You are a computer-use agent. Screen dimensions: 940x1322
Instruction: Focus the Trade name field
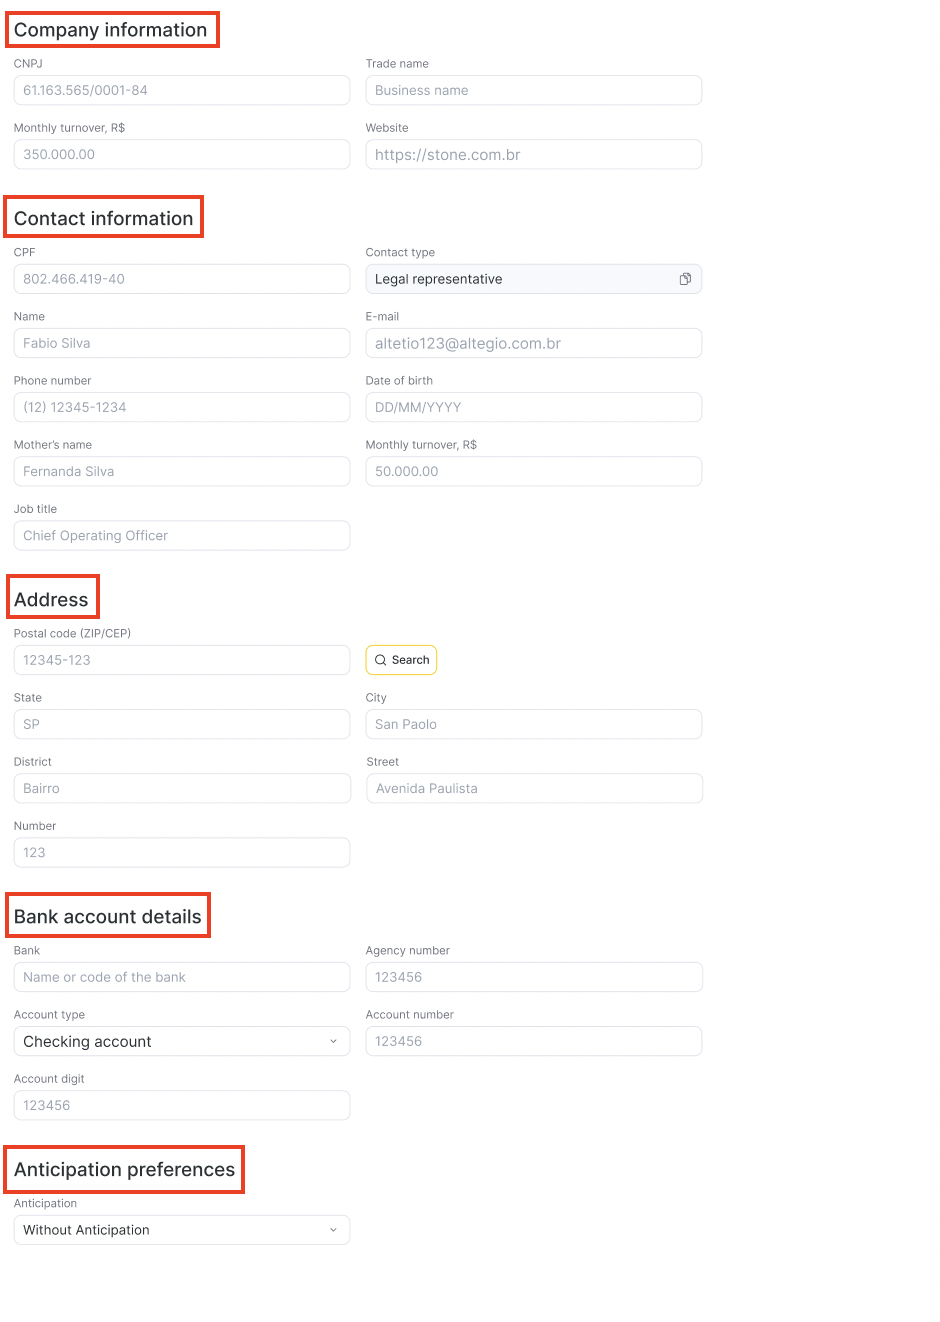pyautogui.click(x=533, y=90)
